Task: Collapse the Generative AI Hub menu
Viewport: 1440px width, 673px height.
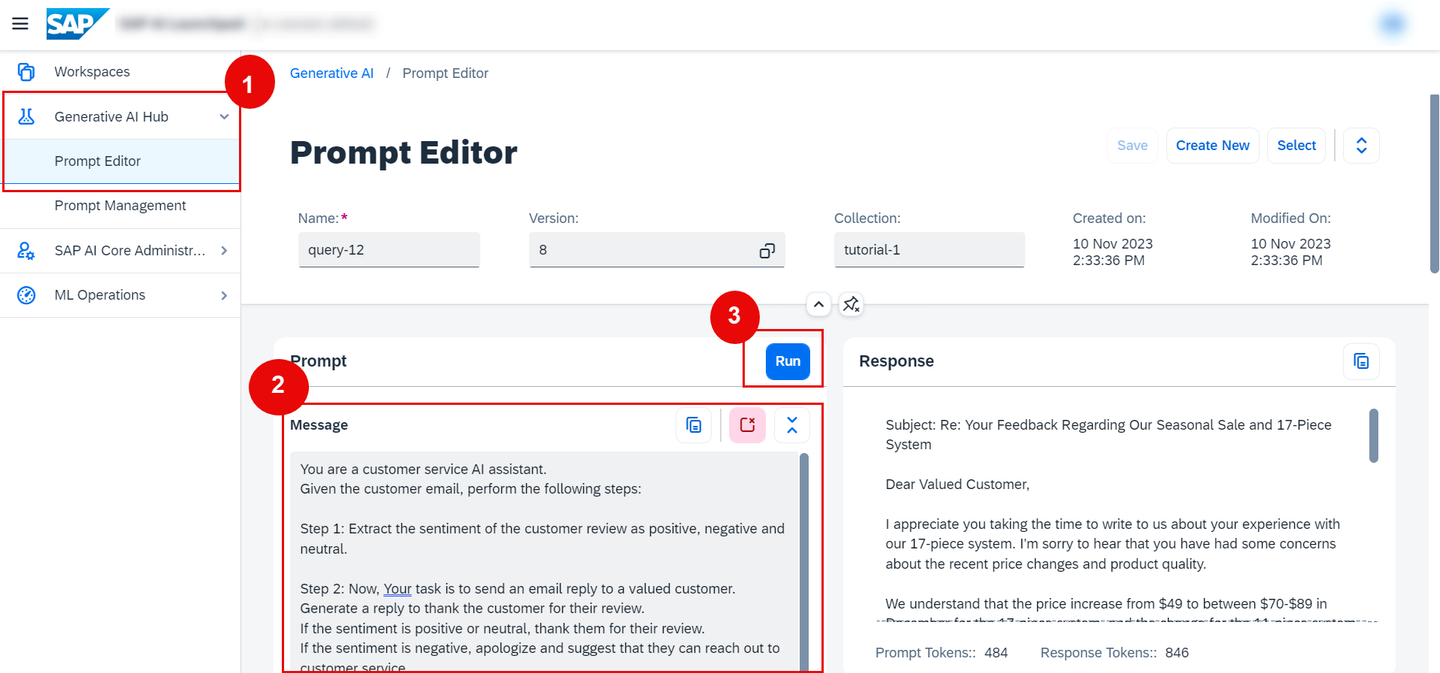Action: 224,117
